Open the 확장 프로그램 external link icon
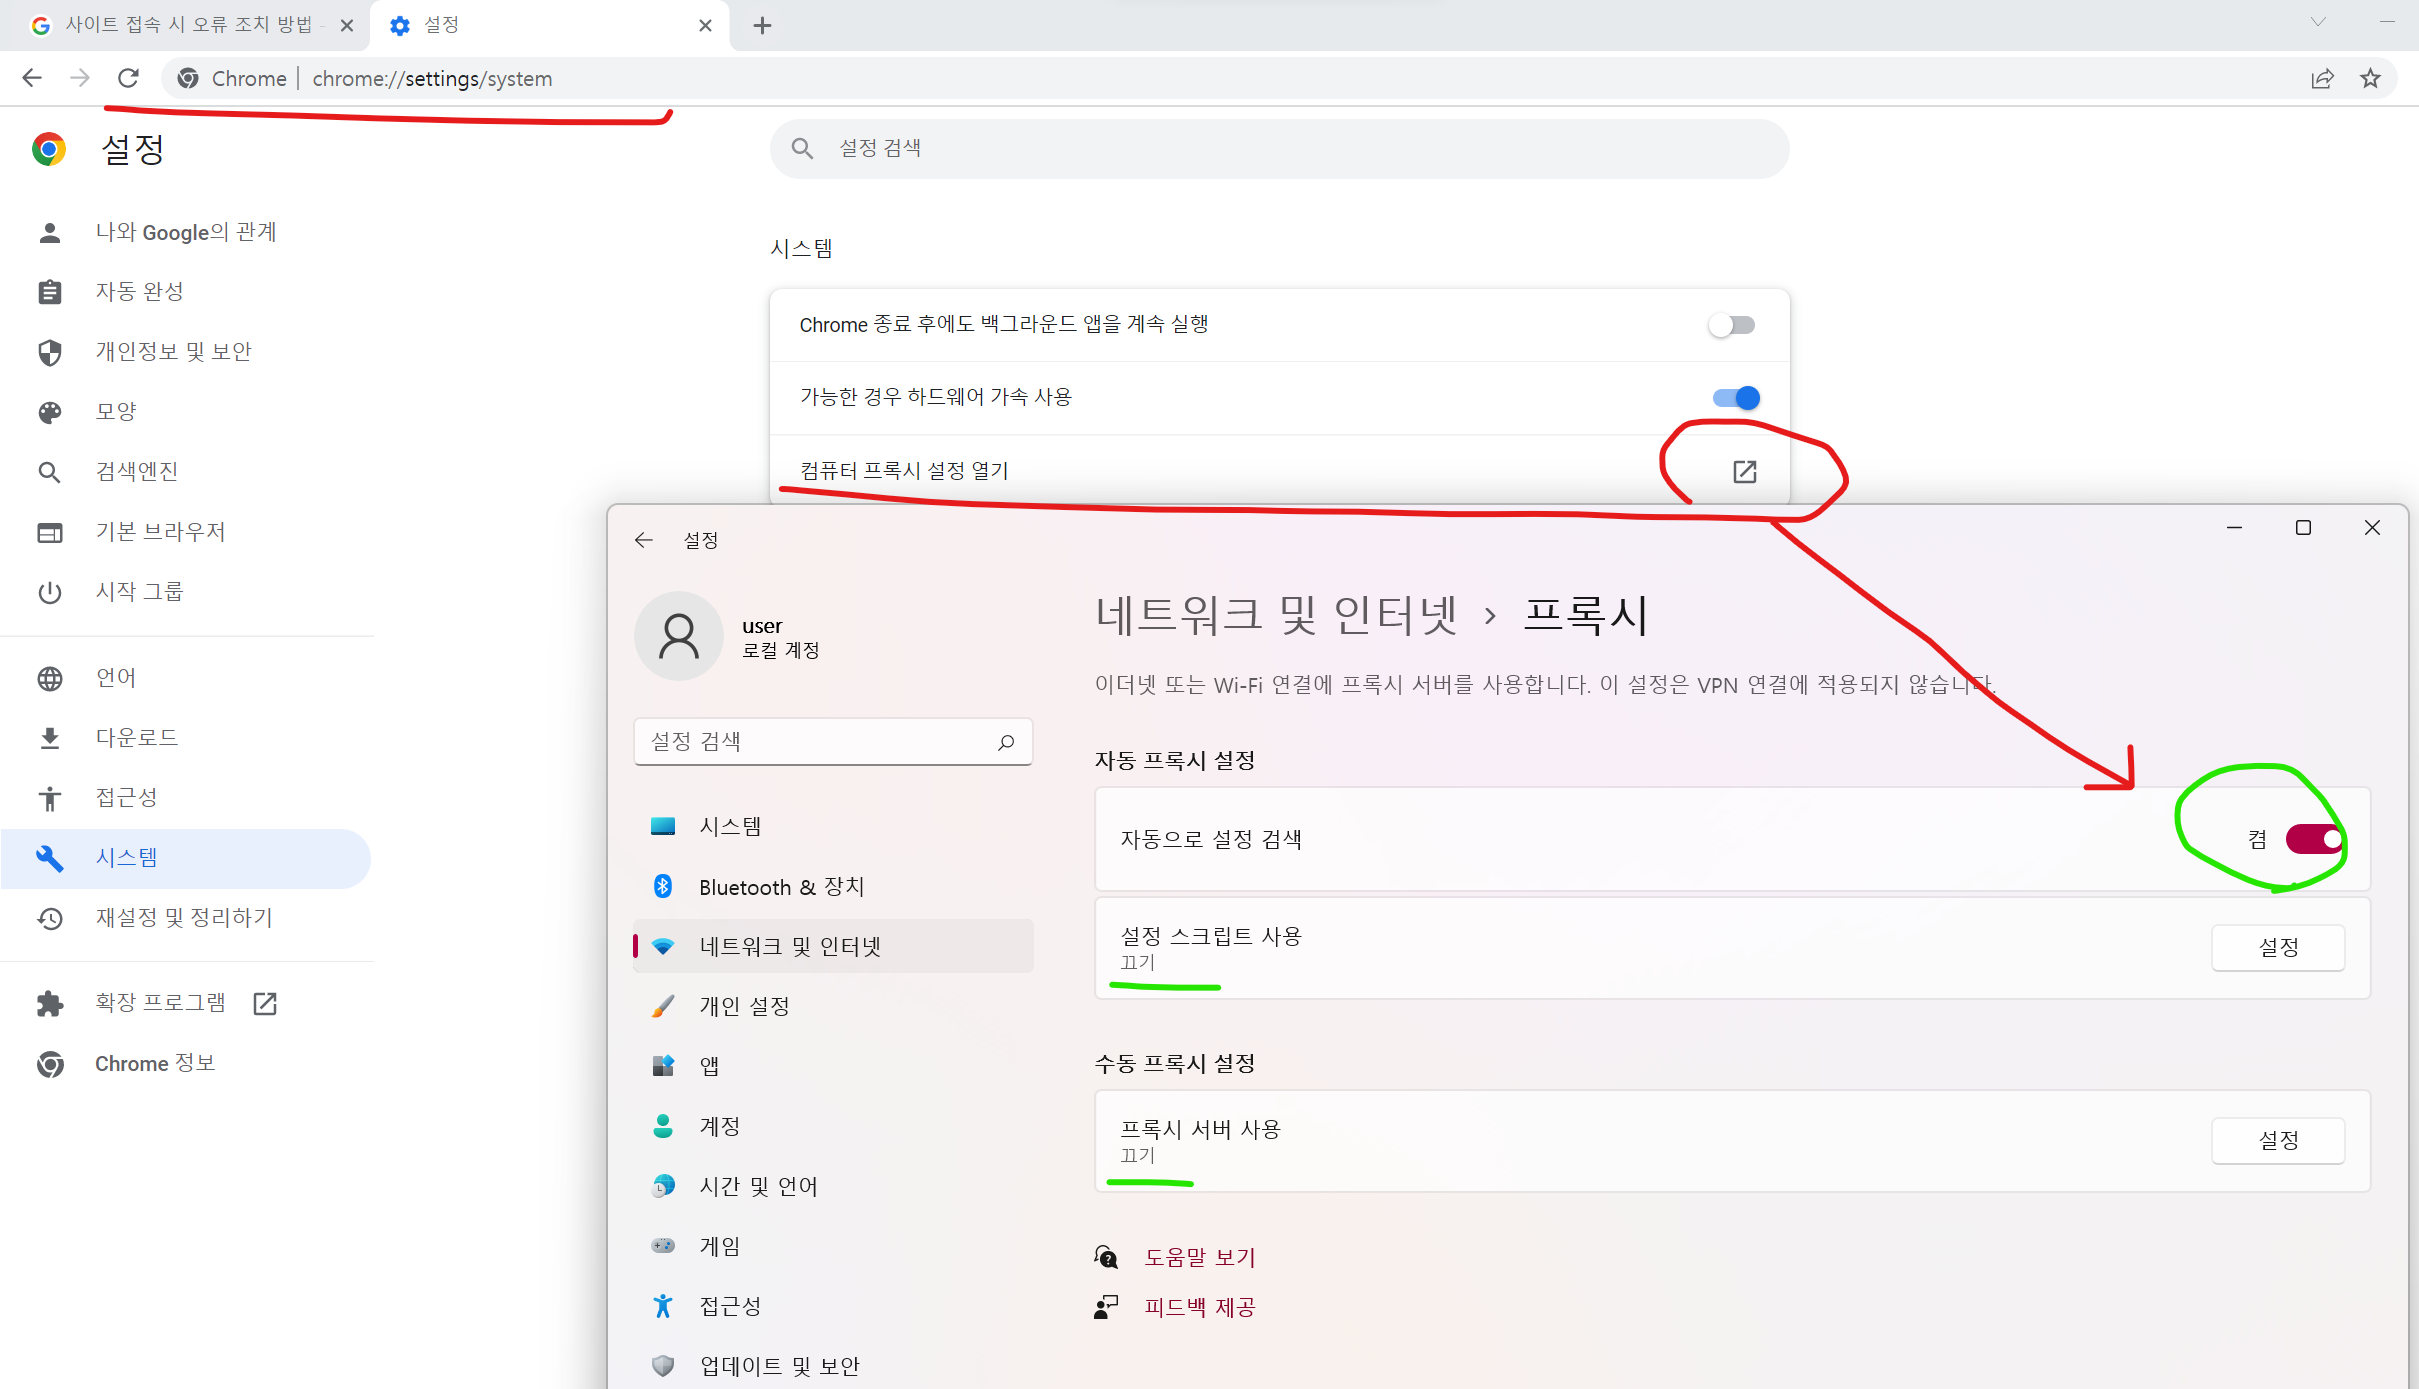2419x1389 pixels. [263, 1003]
